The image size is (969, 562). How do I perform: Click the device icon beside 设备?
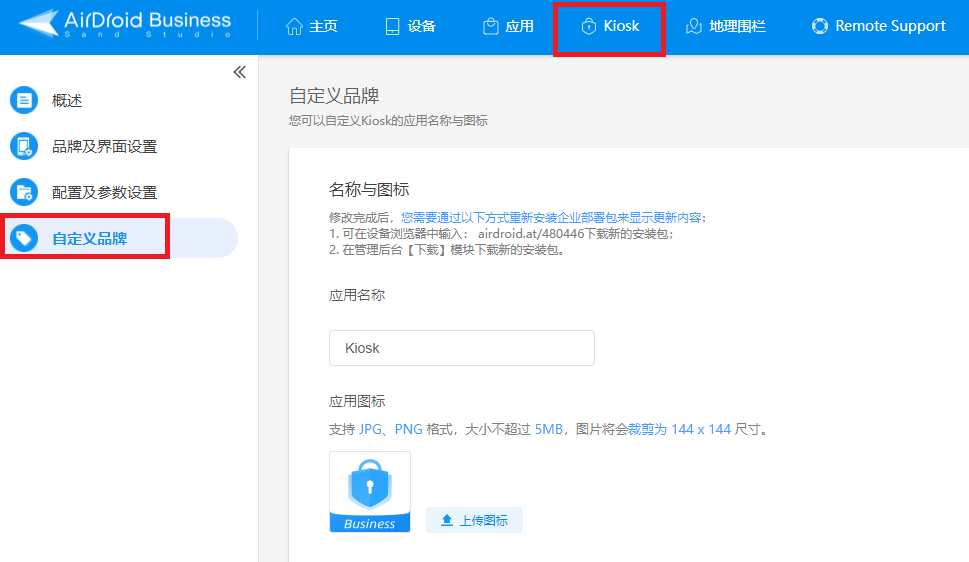pyautogui.click(x=392, y=27)
